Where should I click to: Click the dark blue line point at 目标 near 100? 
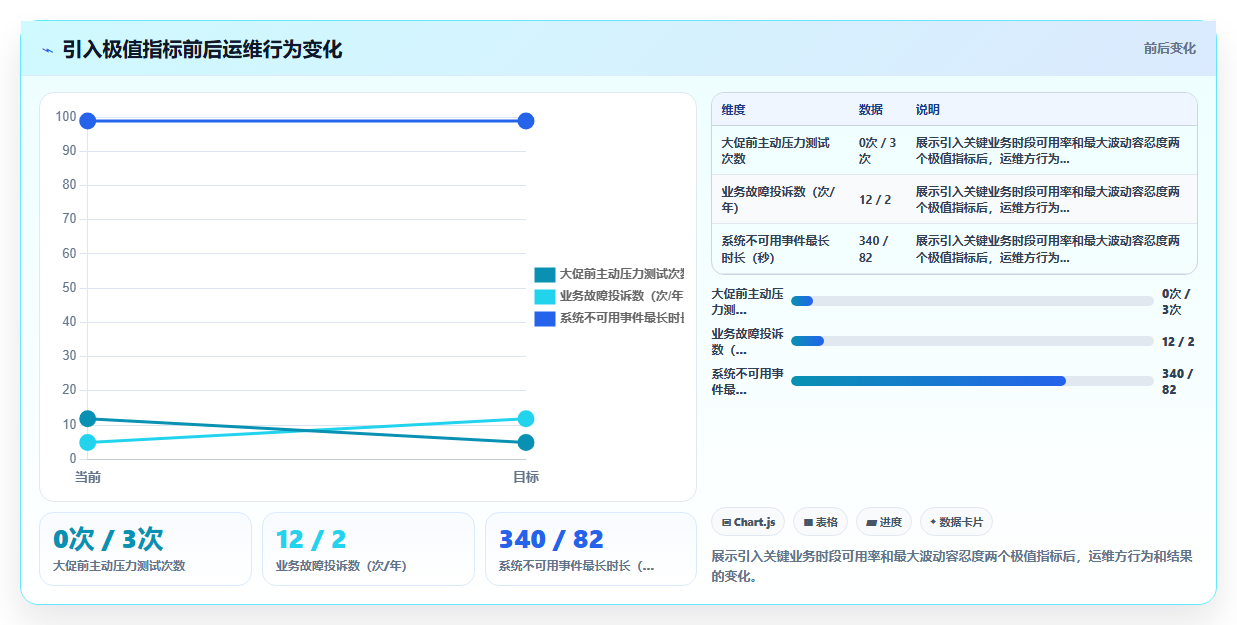coord(526,121)
